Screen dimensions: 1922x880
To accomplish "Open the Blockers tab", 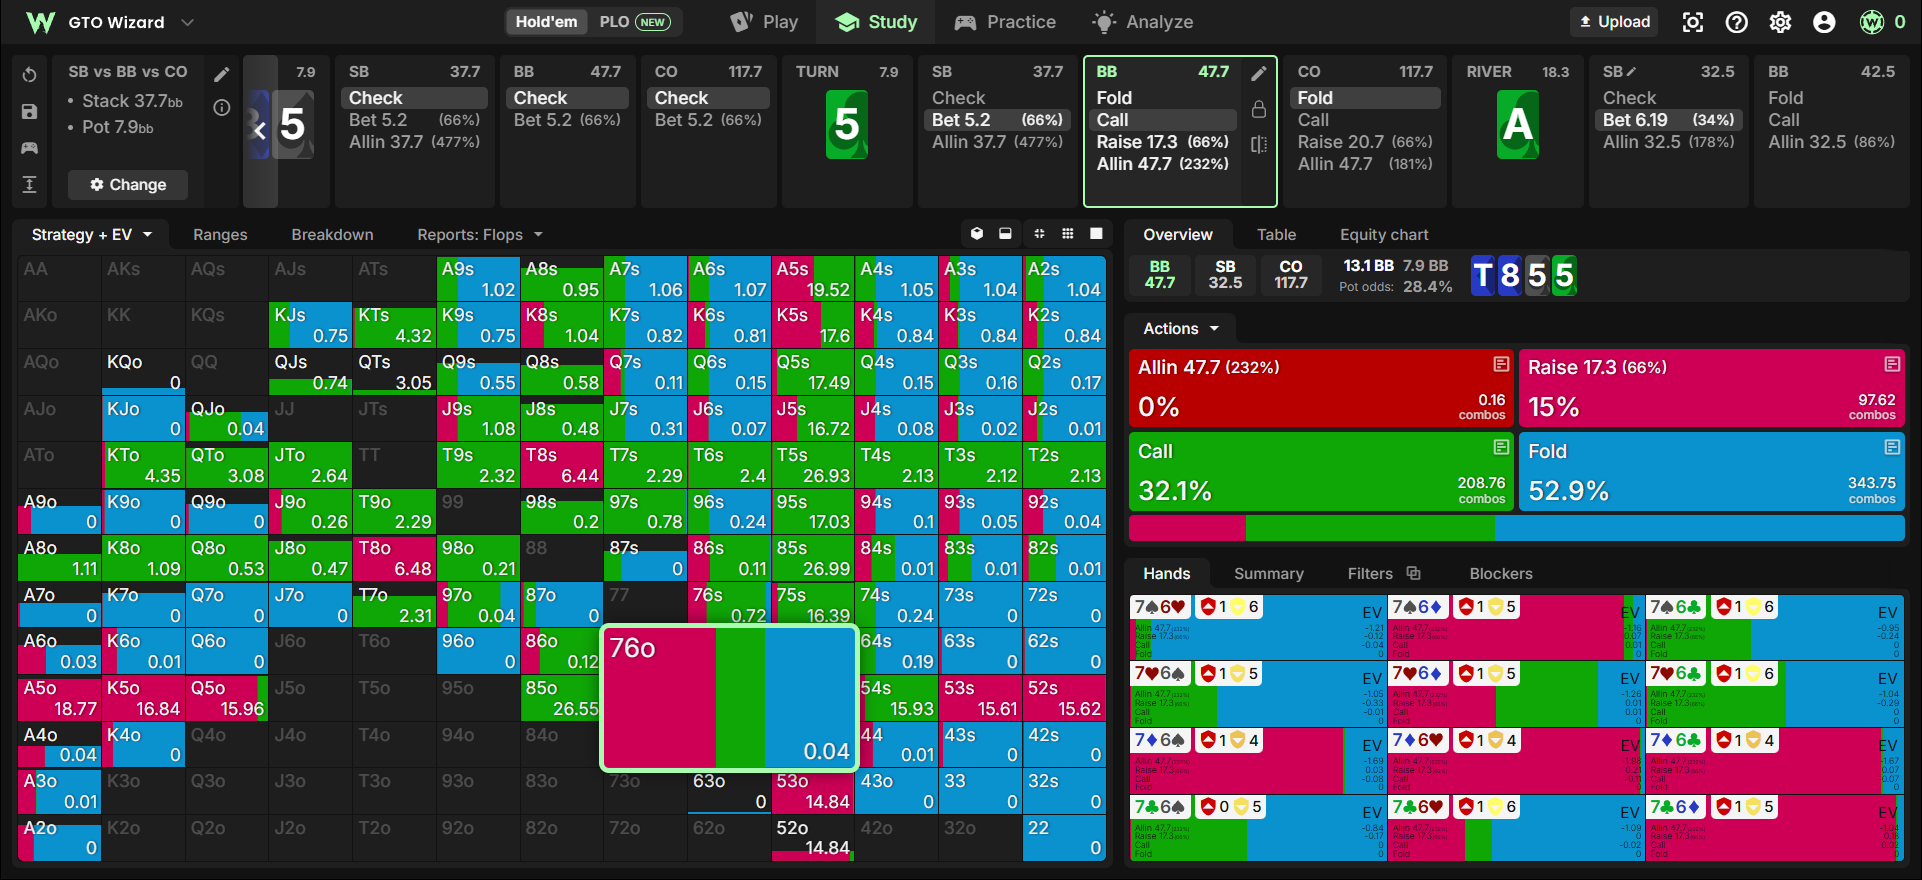I will [x=1500, y=573].
